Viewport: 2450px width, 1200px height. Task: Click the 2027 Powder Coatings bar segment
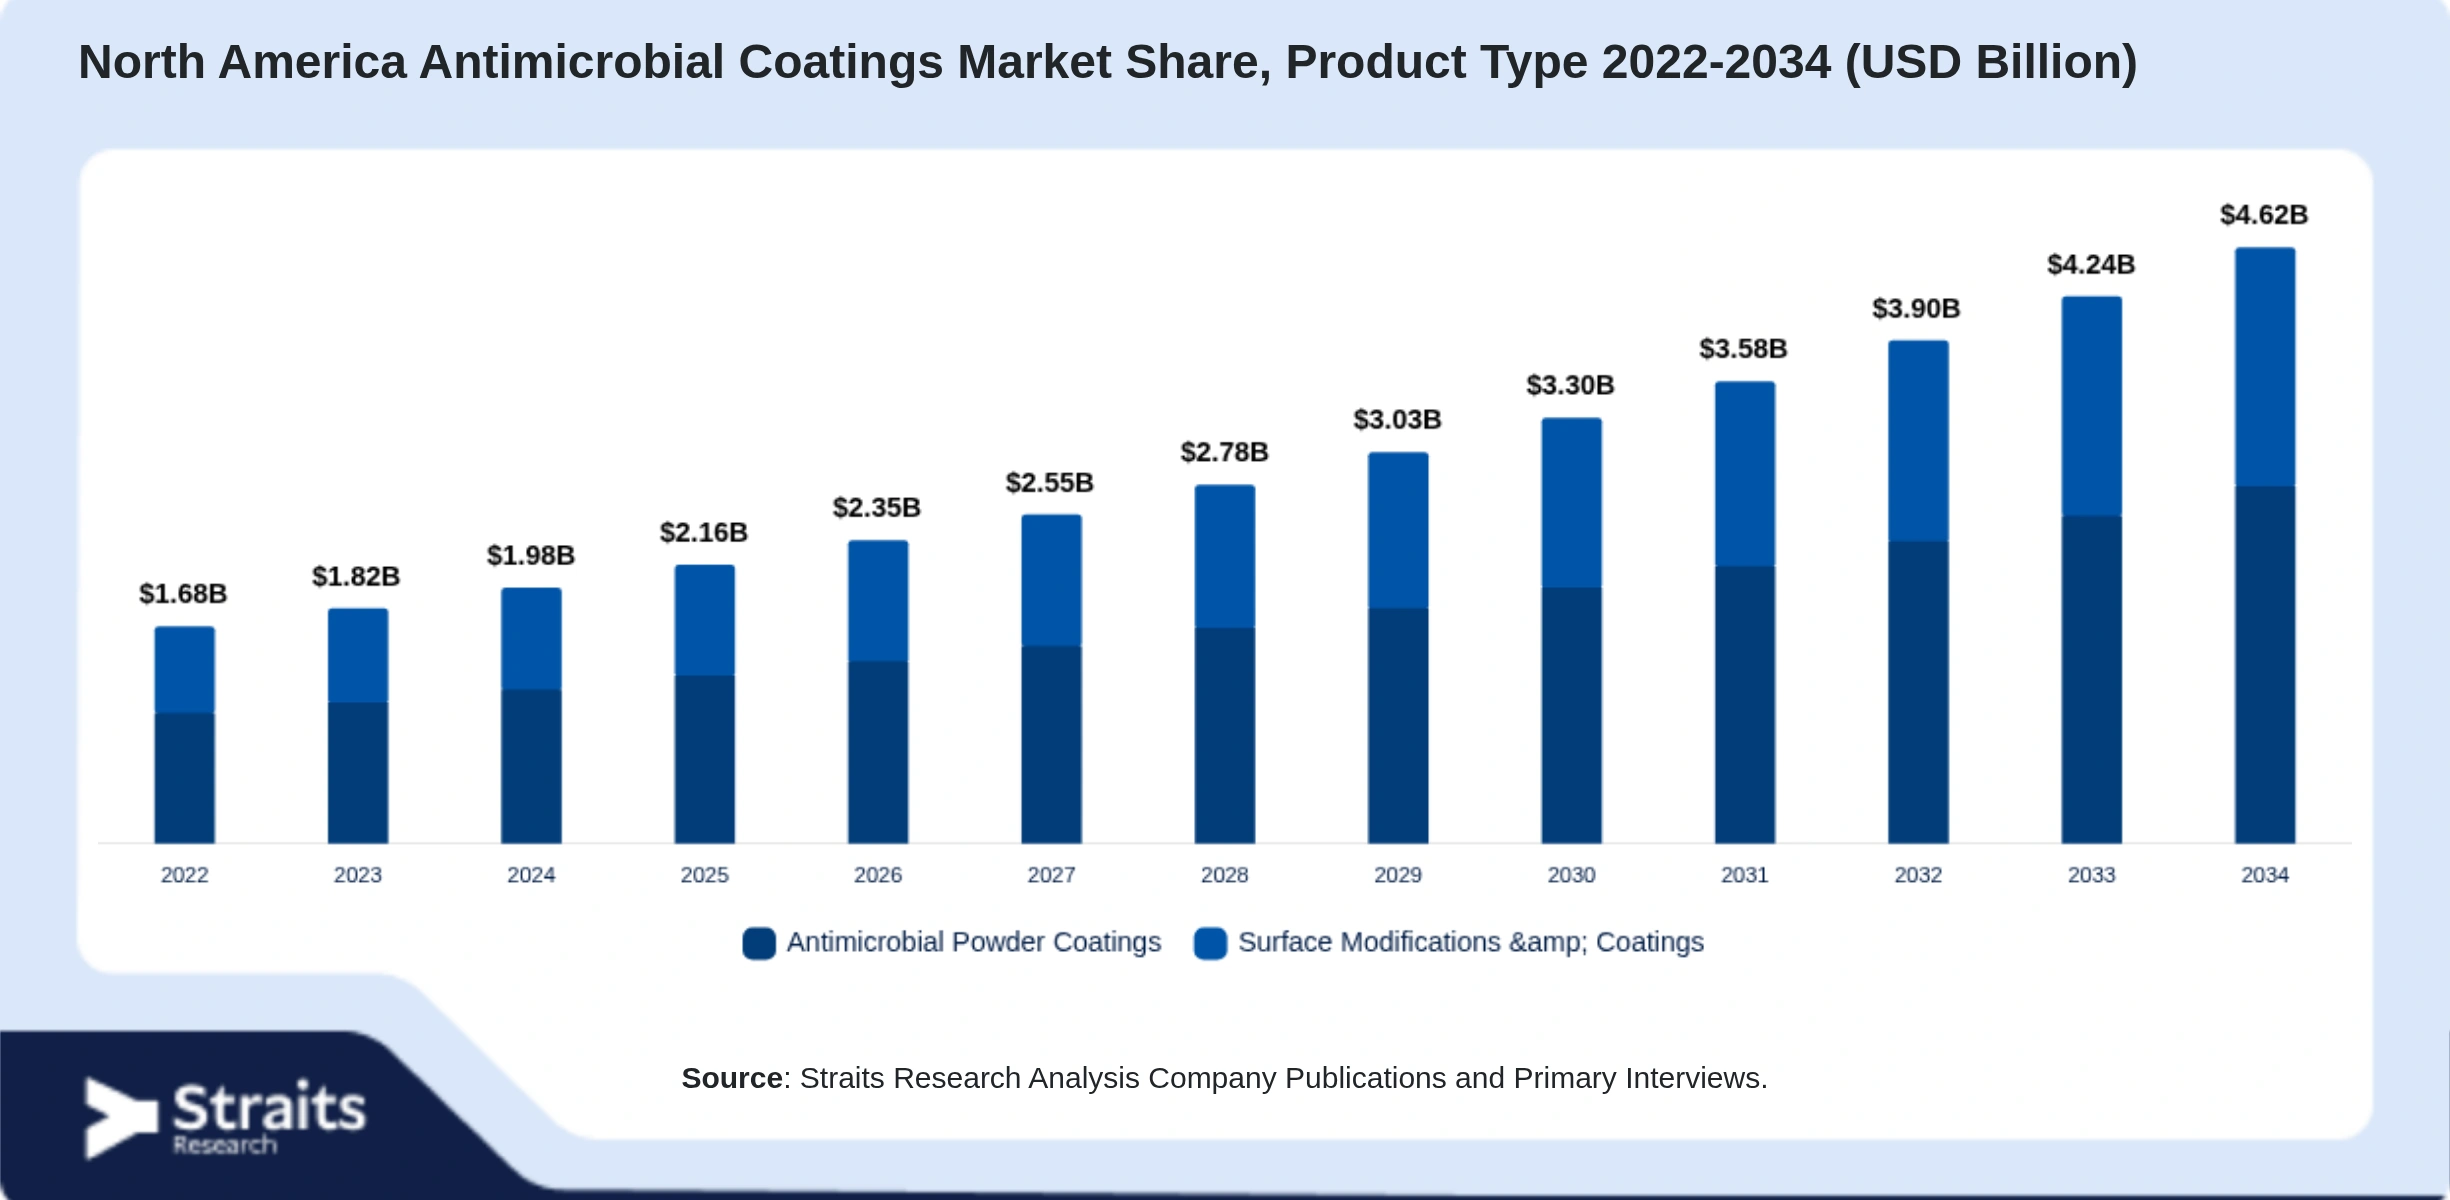coord(1052,745)
